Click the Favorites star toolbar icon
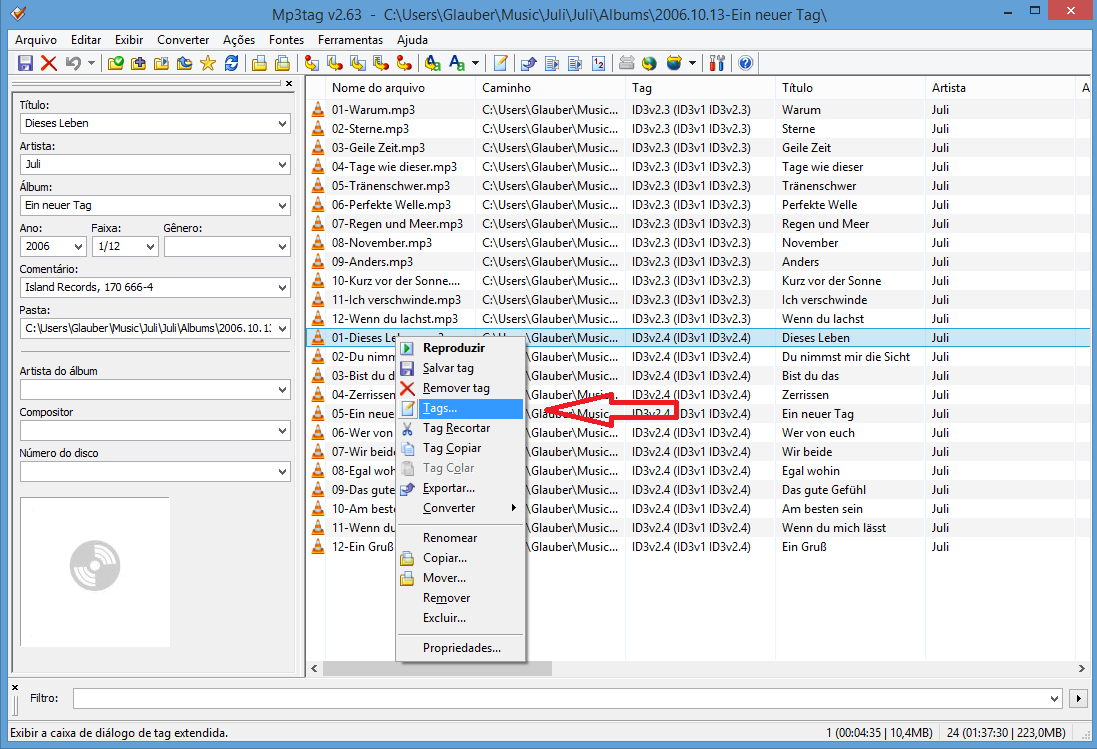 [208, 63]
